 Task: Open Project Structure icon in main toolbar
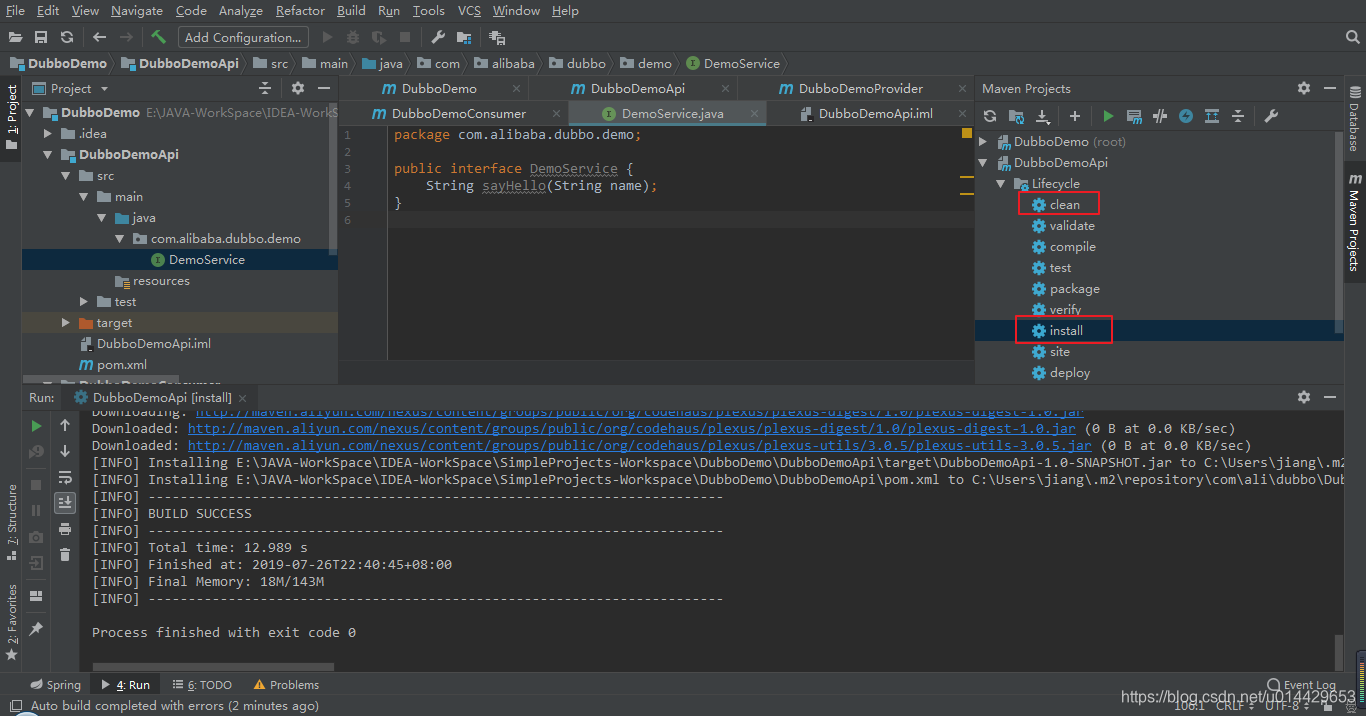(x=464, y=37)
